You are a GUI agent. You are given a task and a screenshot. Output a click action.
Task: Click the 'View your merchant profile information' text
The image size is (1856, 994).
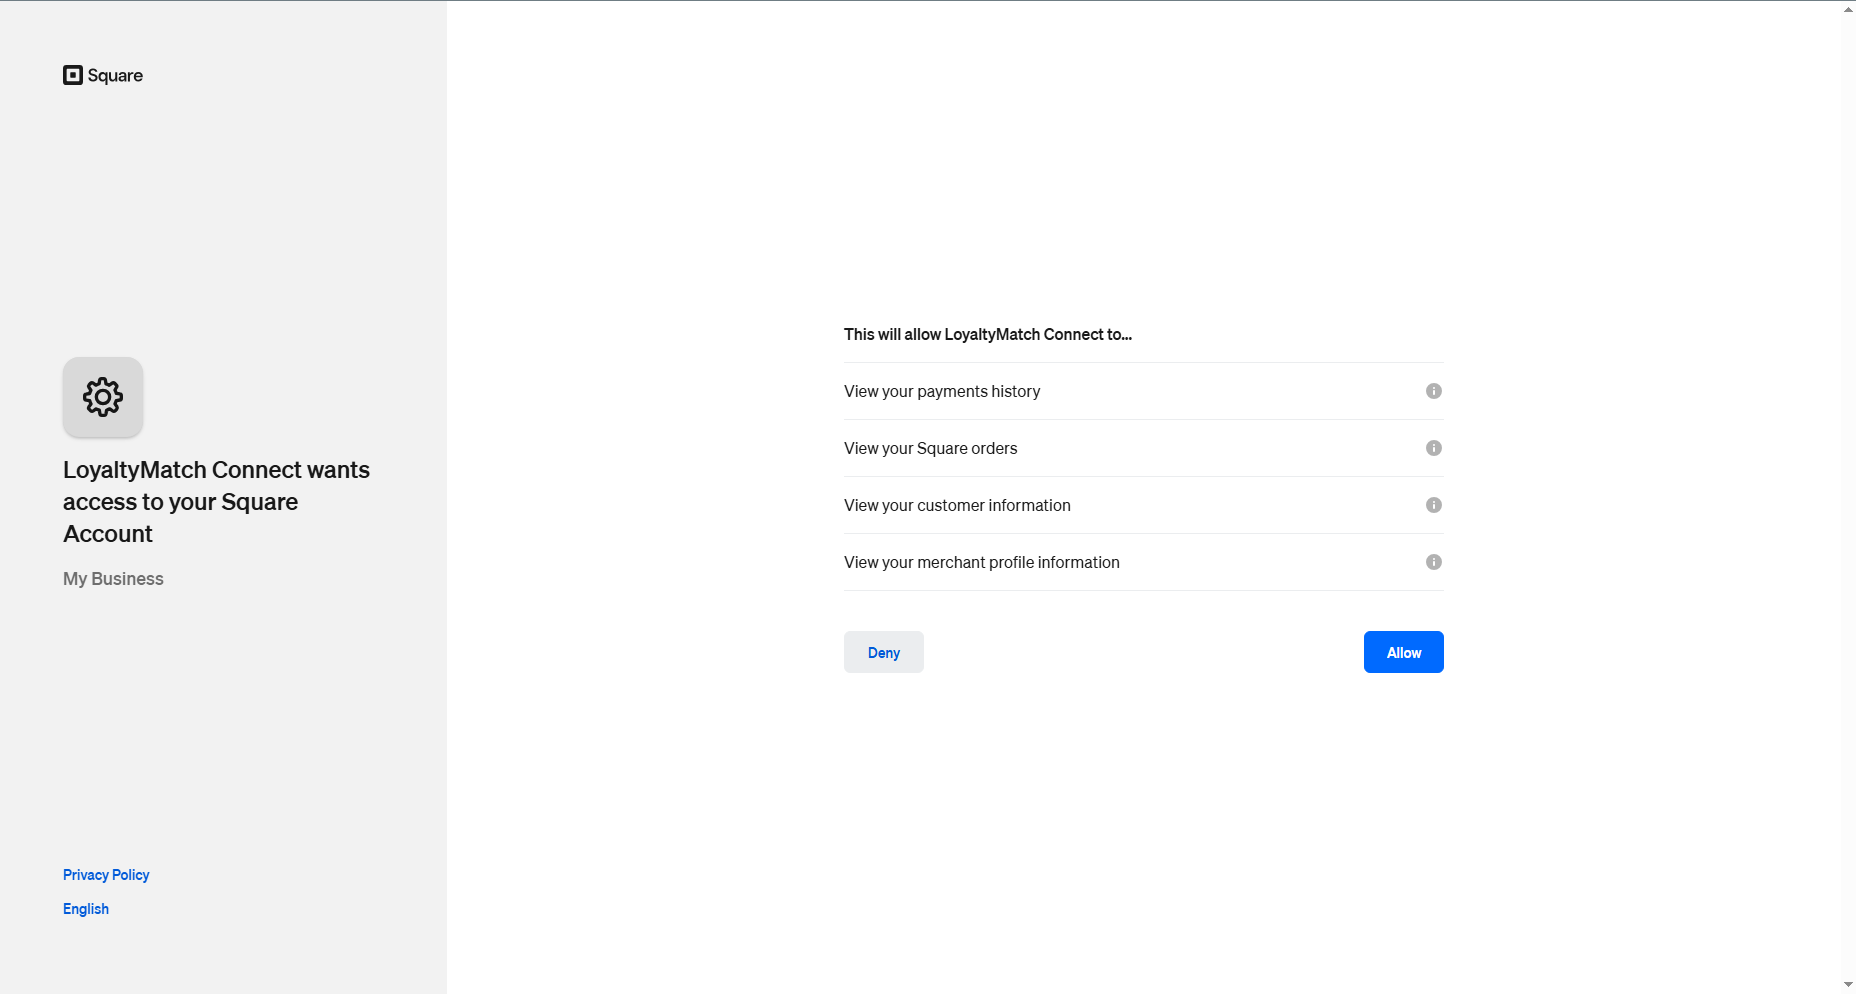click(x=982, y=562)
